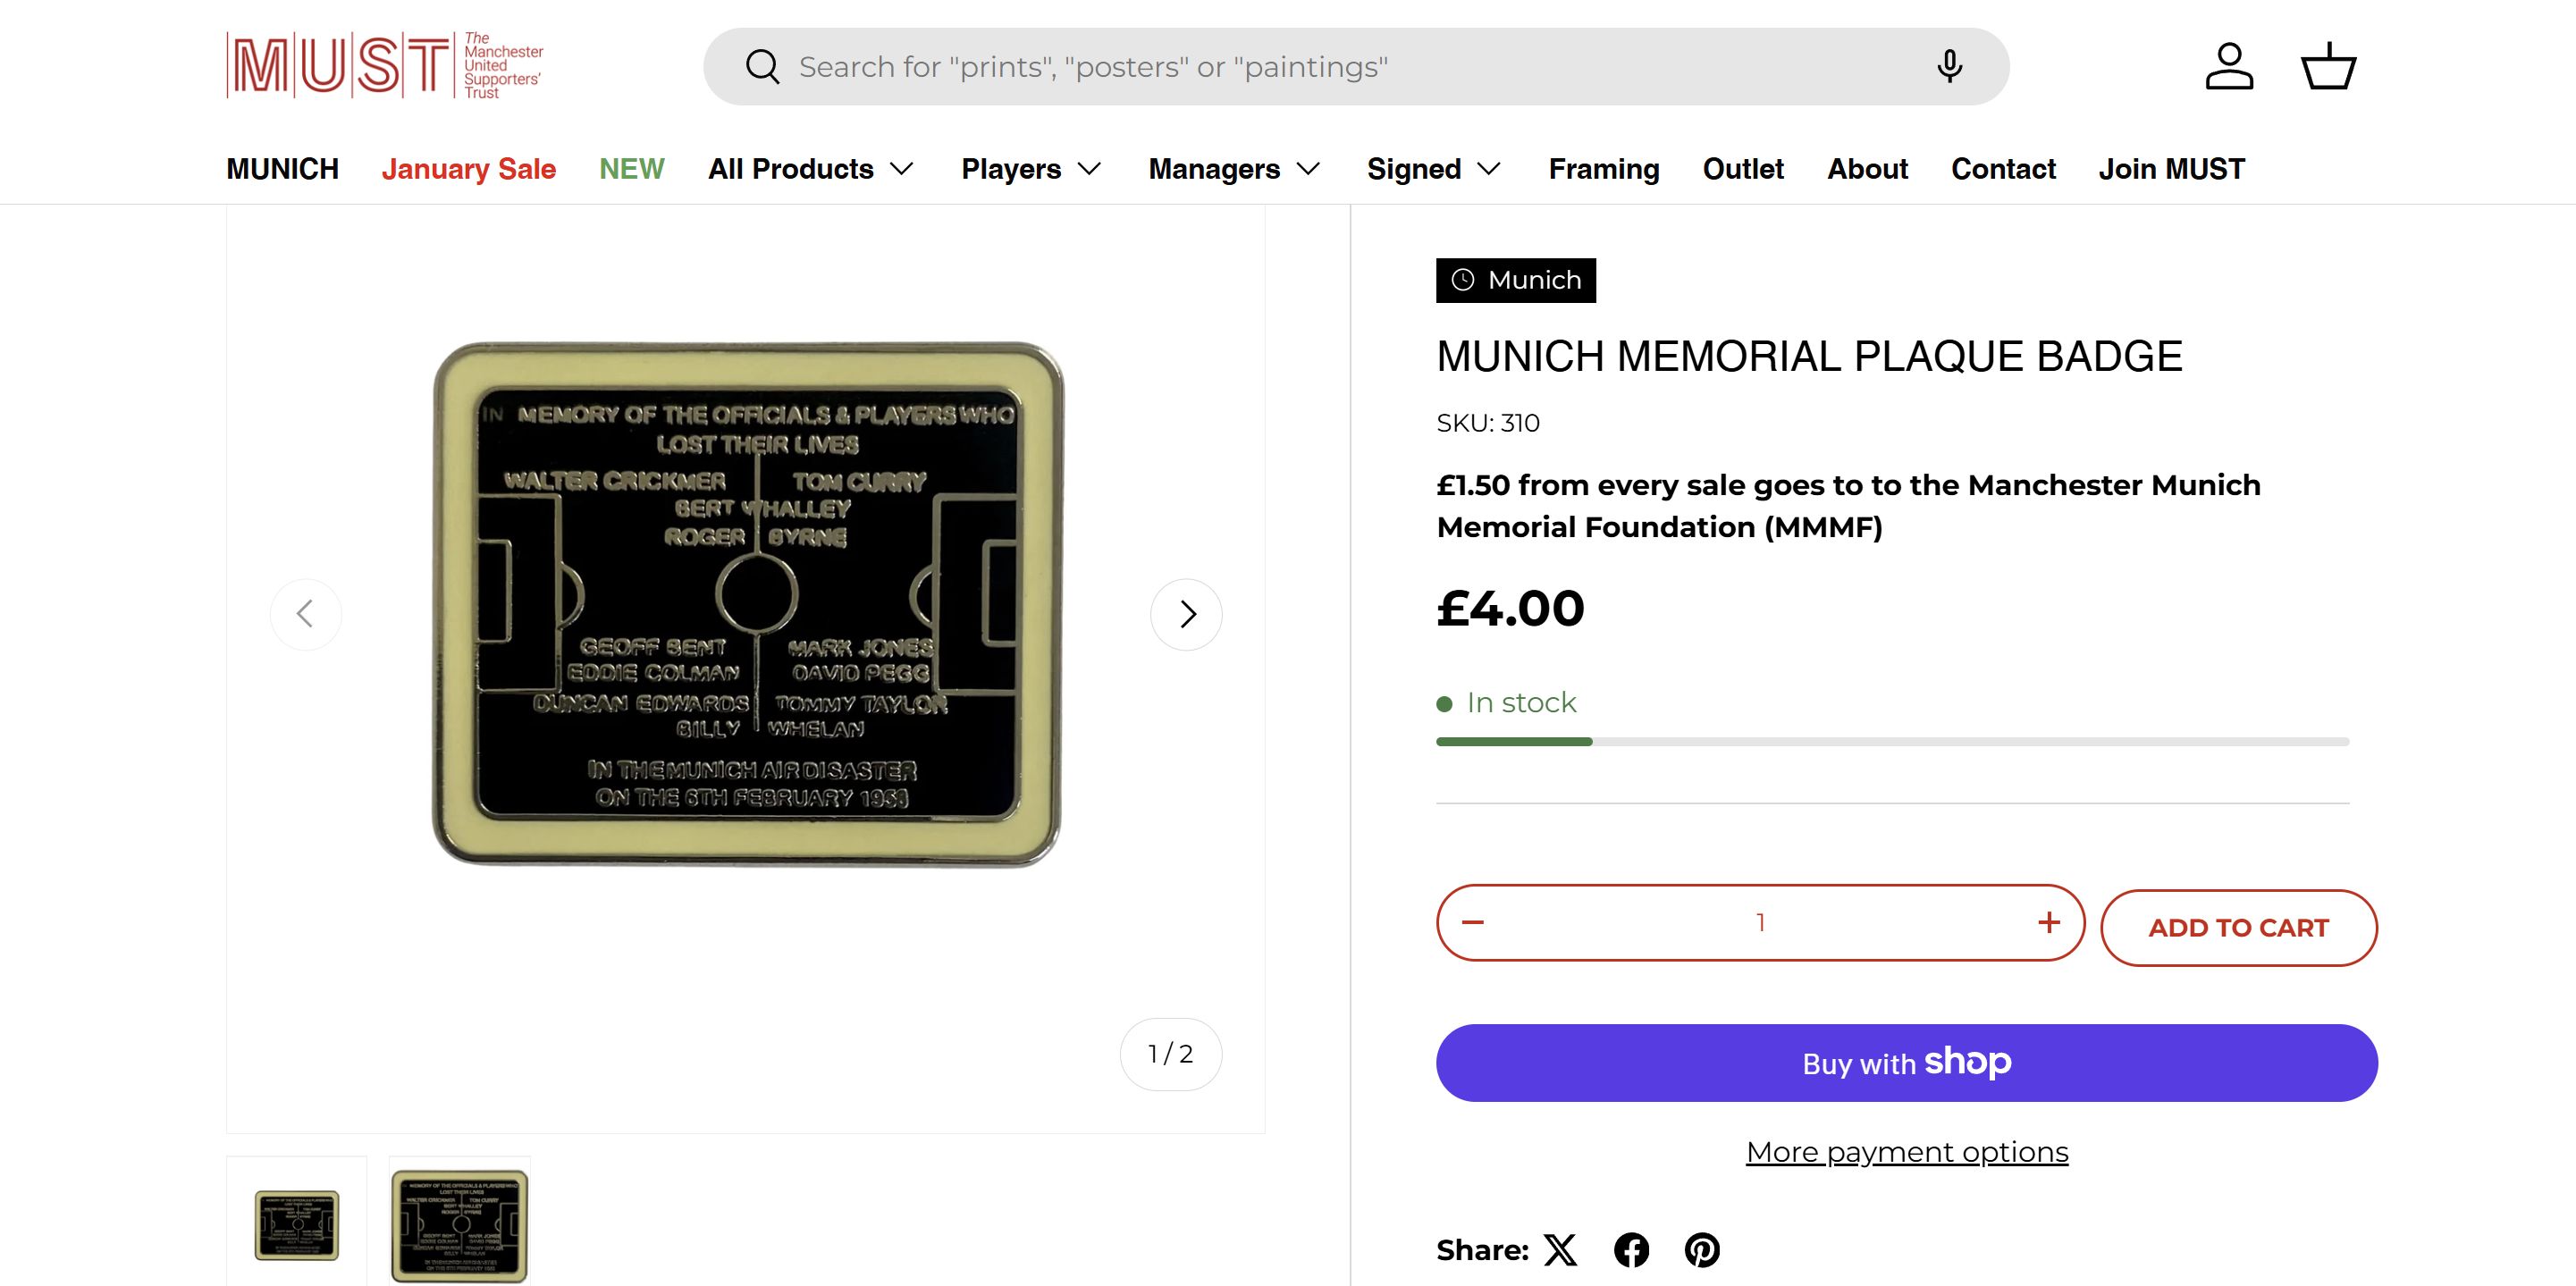Viewport: 2576px width, 1286px height.
Task: Click the More payment options link
Action: pyautogui.click(x=1907, y=1152)
